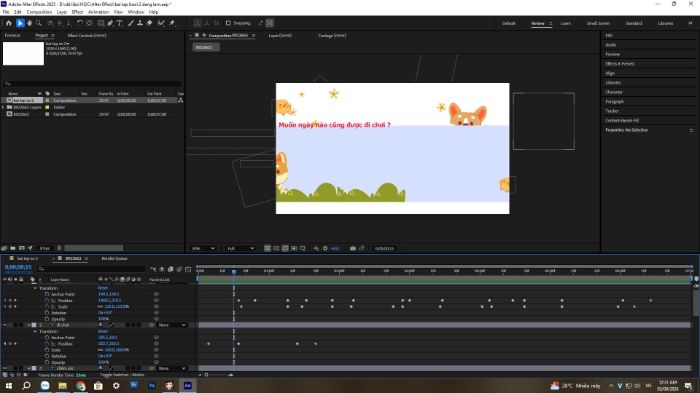Toggle visibility eye of layer 2

5,325
